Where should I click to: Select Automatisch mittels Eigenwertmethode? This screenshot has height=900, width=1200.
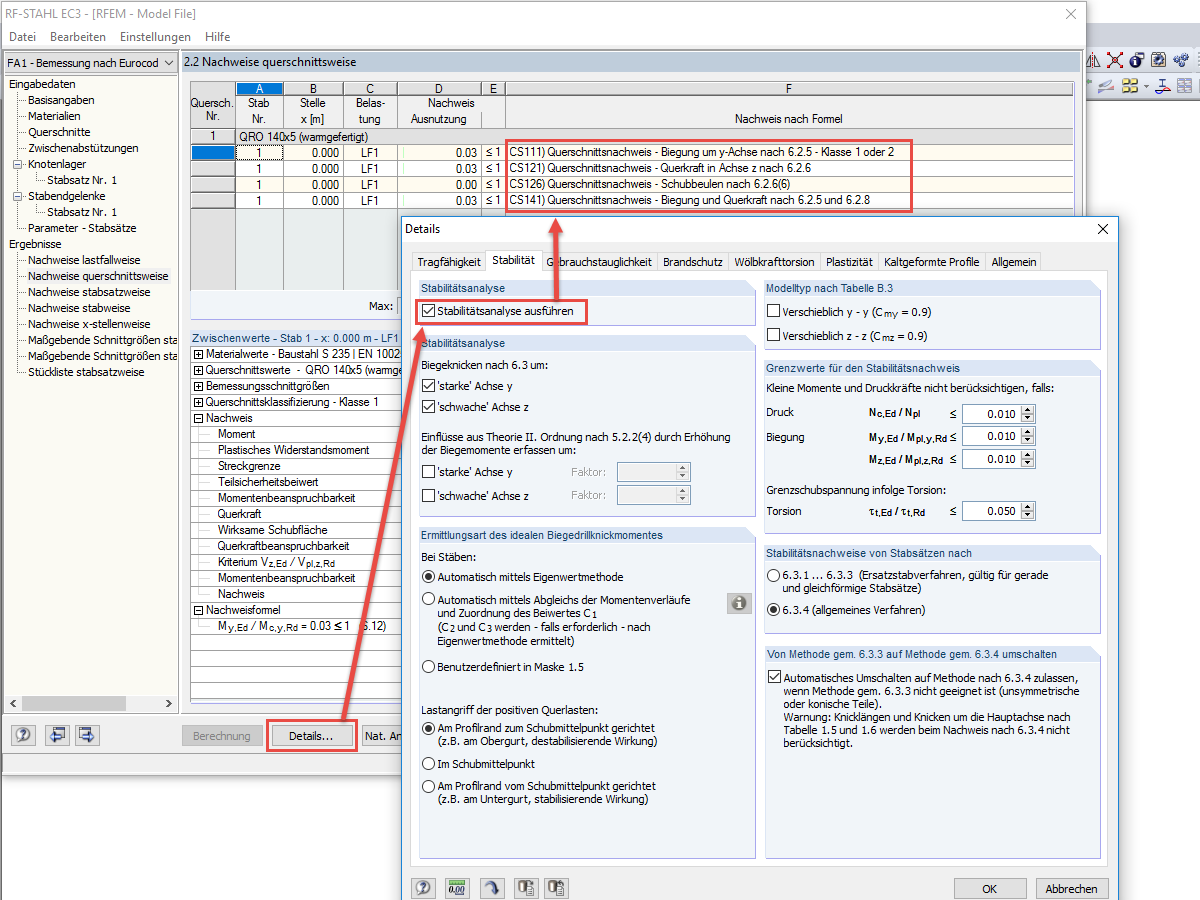[429, 576]
